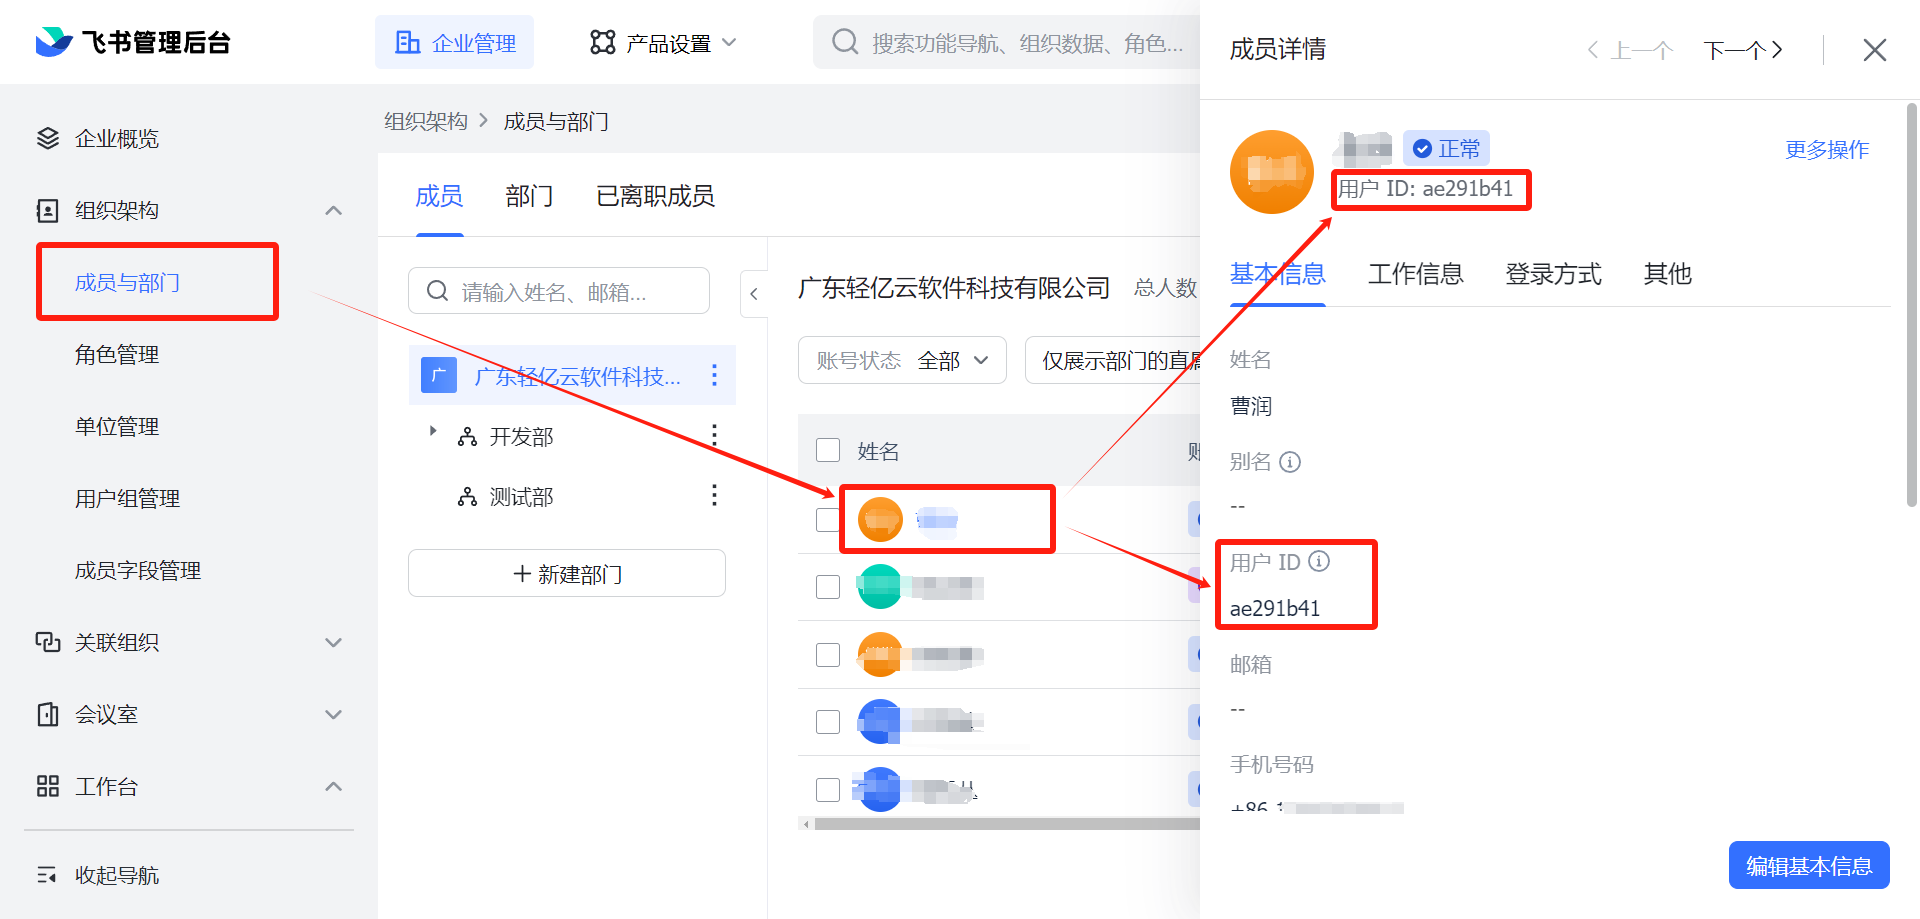The height and width of the screenshot is (919, 1920).
Task: Click the 测试部 department tree icon
Action: tap(467, 497)
